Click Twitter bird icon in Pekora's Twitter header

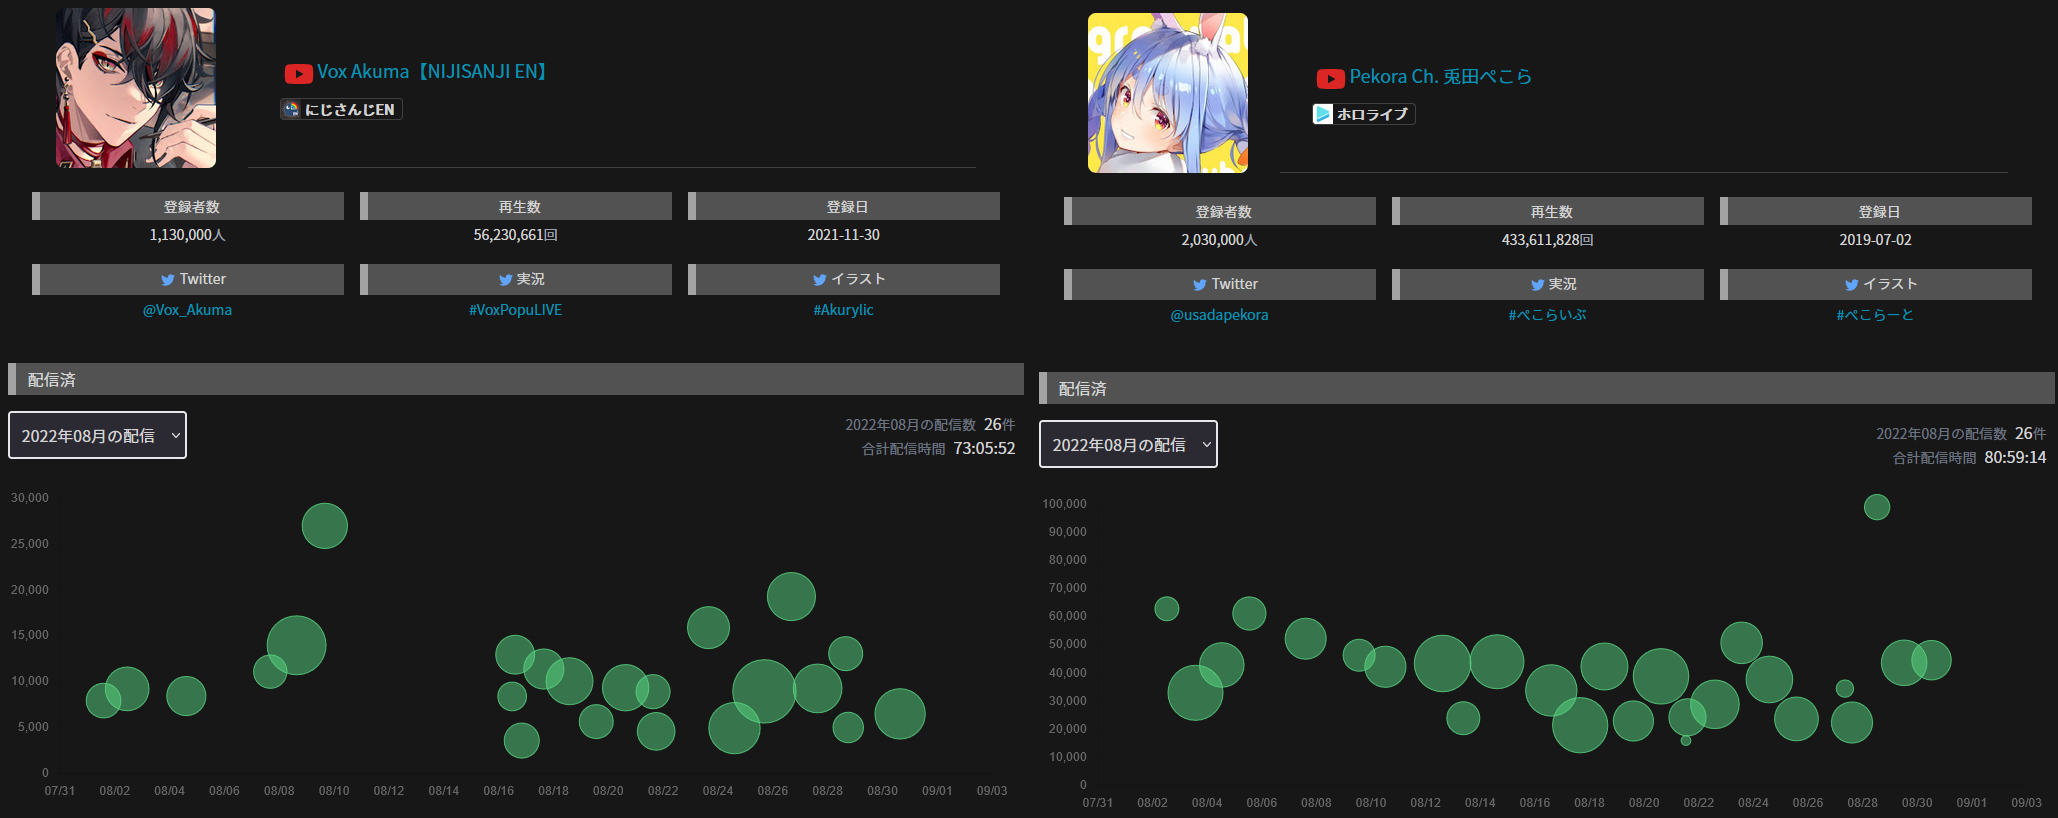[1200, 285]
